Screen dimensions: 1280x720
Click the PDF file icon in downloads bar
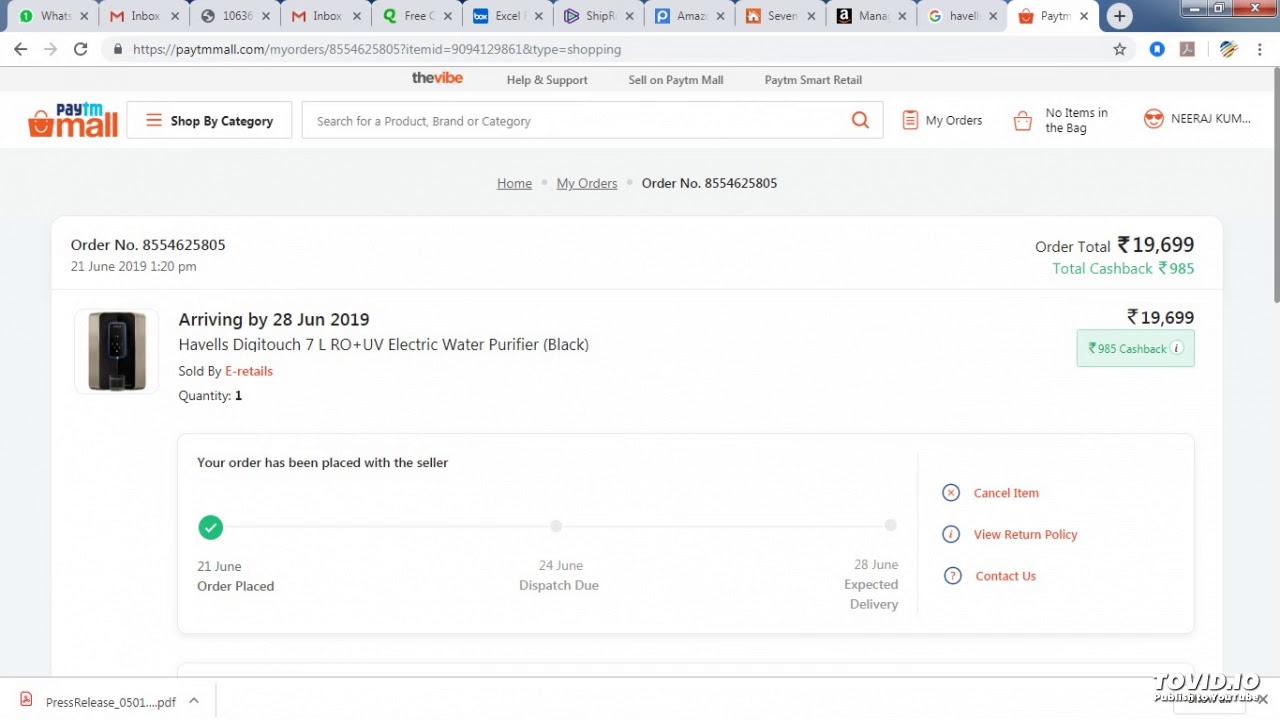[26, 701]
